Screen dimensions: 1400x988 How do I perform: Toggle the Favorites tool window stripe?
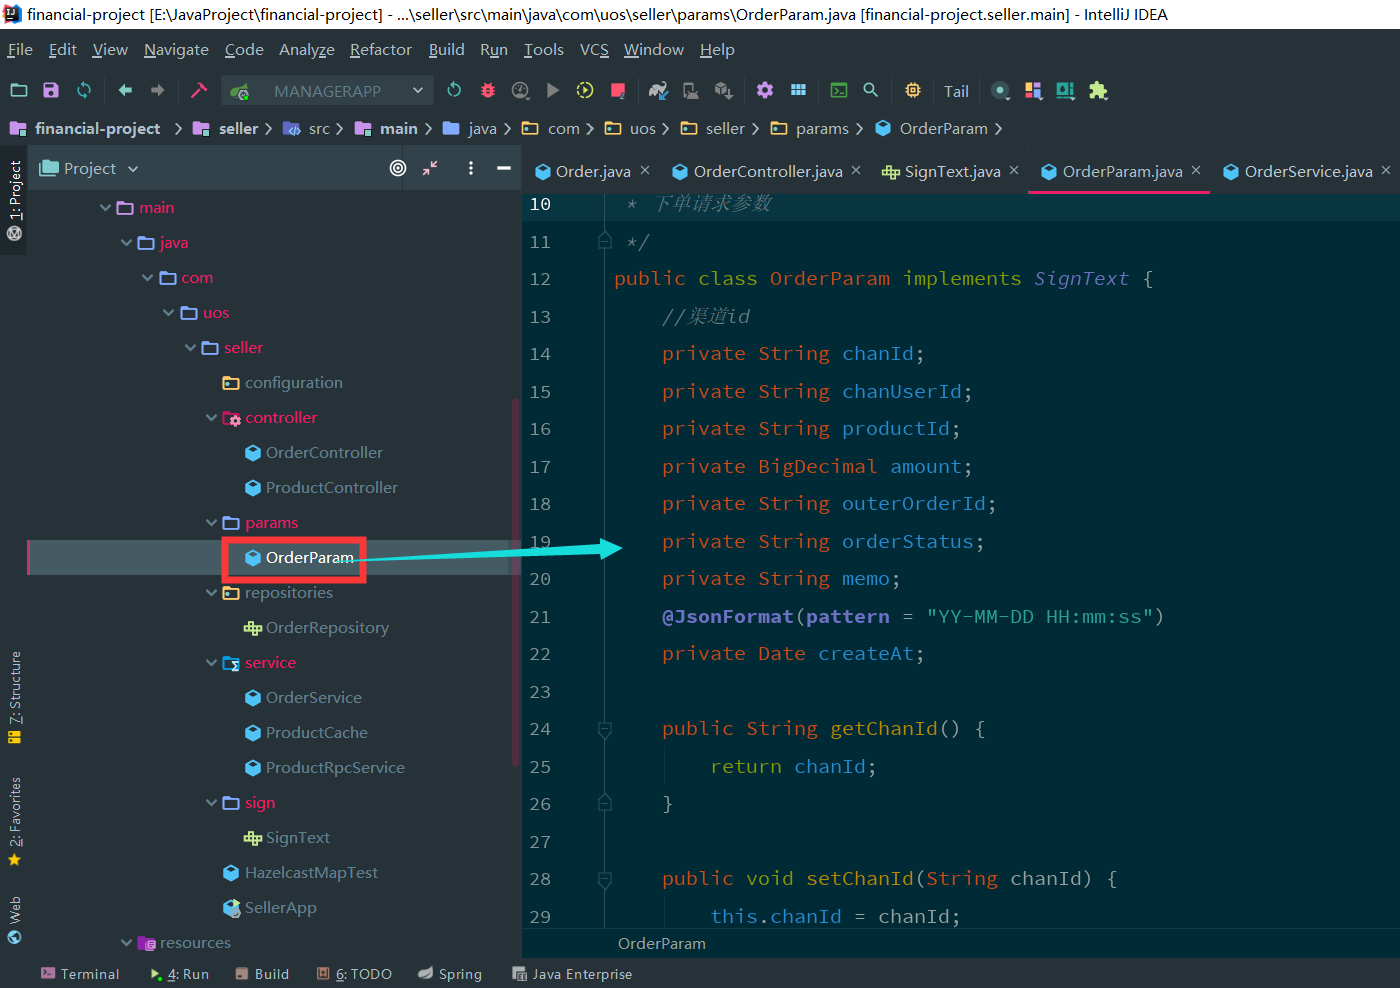pyautogui.click(x=14, y=820)
